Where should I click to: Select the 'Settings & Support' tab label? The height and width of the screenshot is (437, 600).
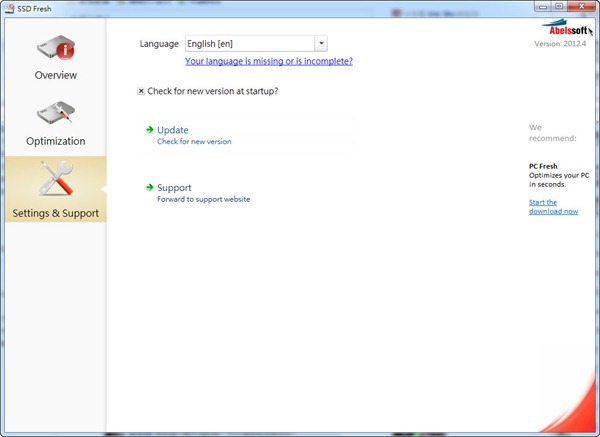coord(55,213)
